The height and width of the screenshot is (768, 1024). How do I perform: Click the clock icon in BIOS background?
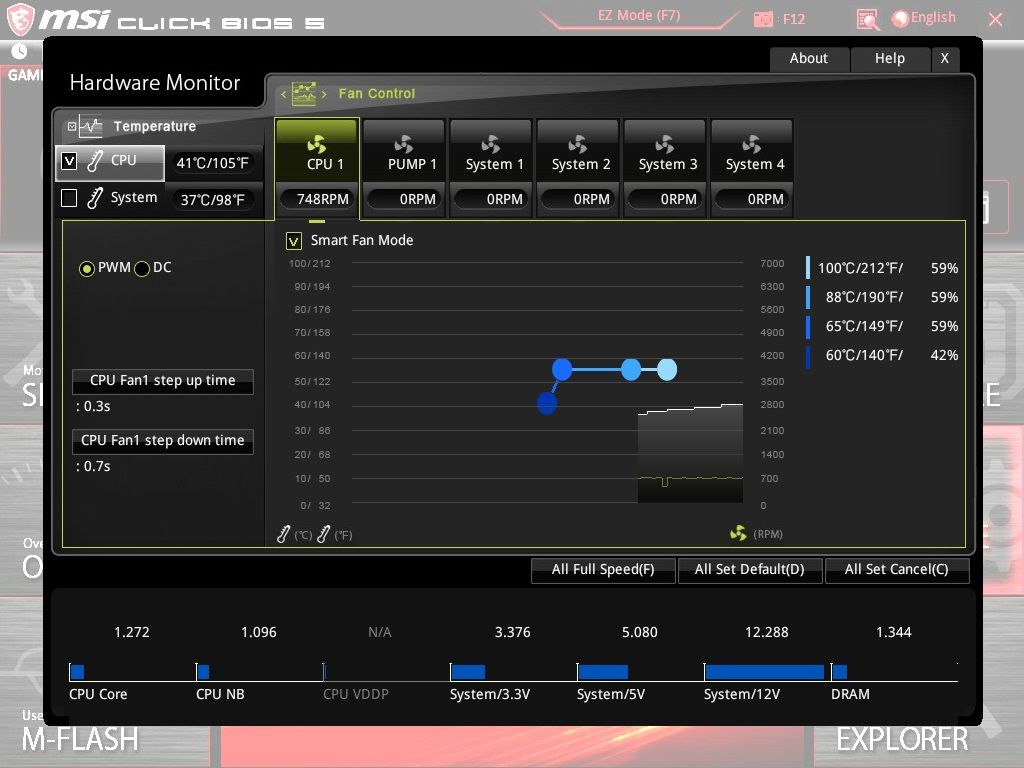coord(20,51)
